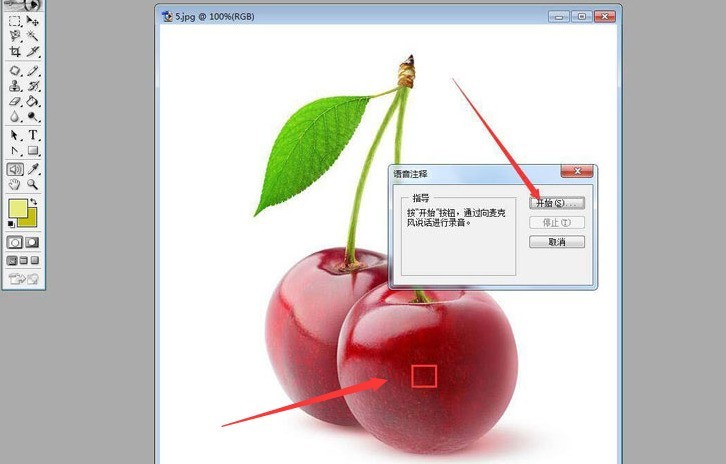
Task: Choose Full Screen mode
Action: coord(35,261)
